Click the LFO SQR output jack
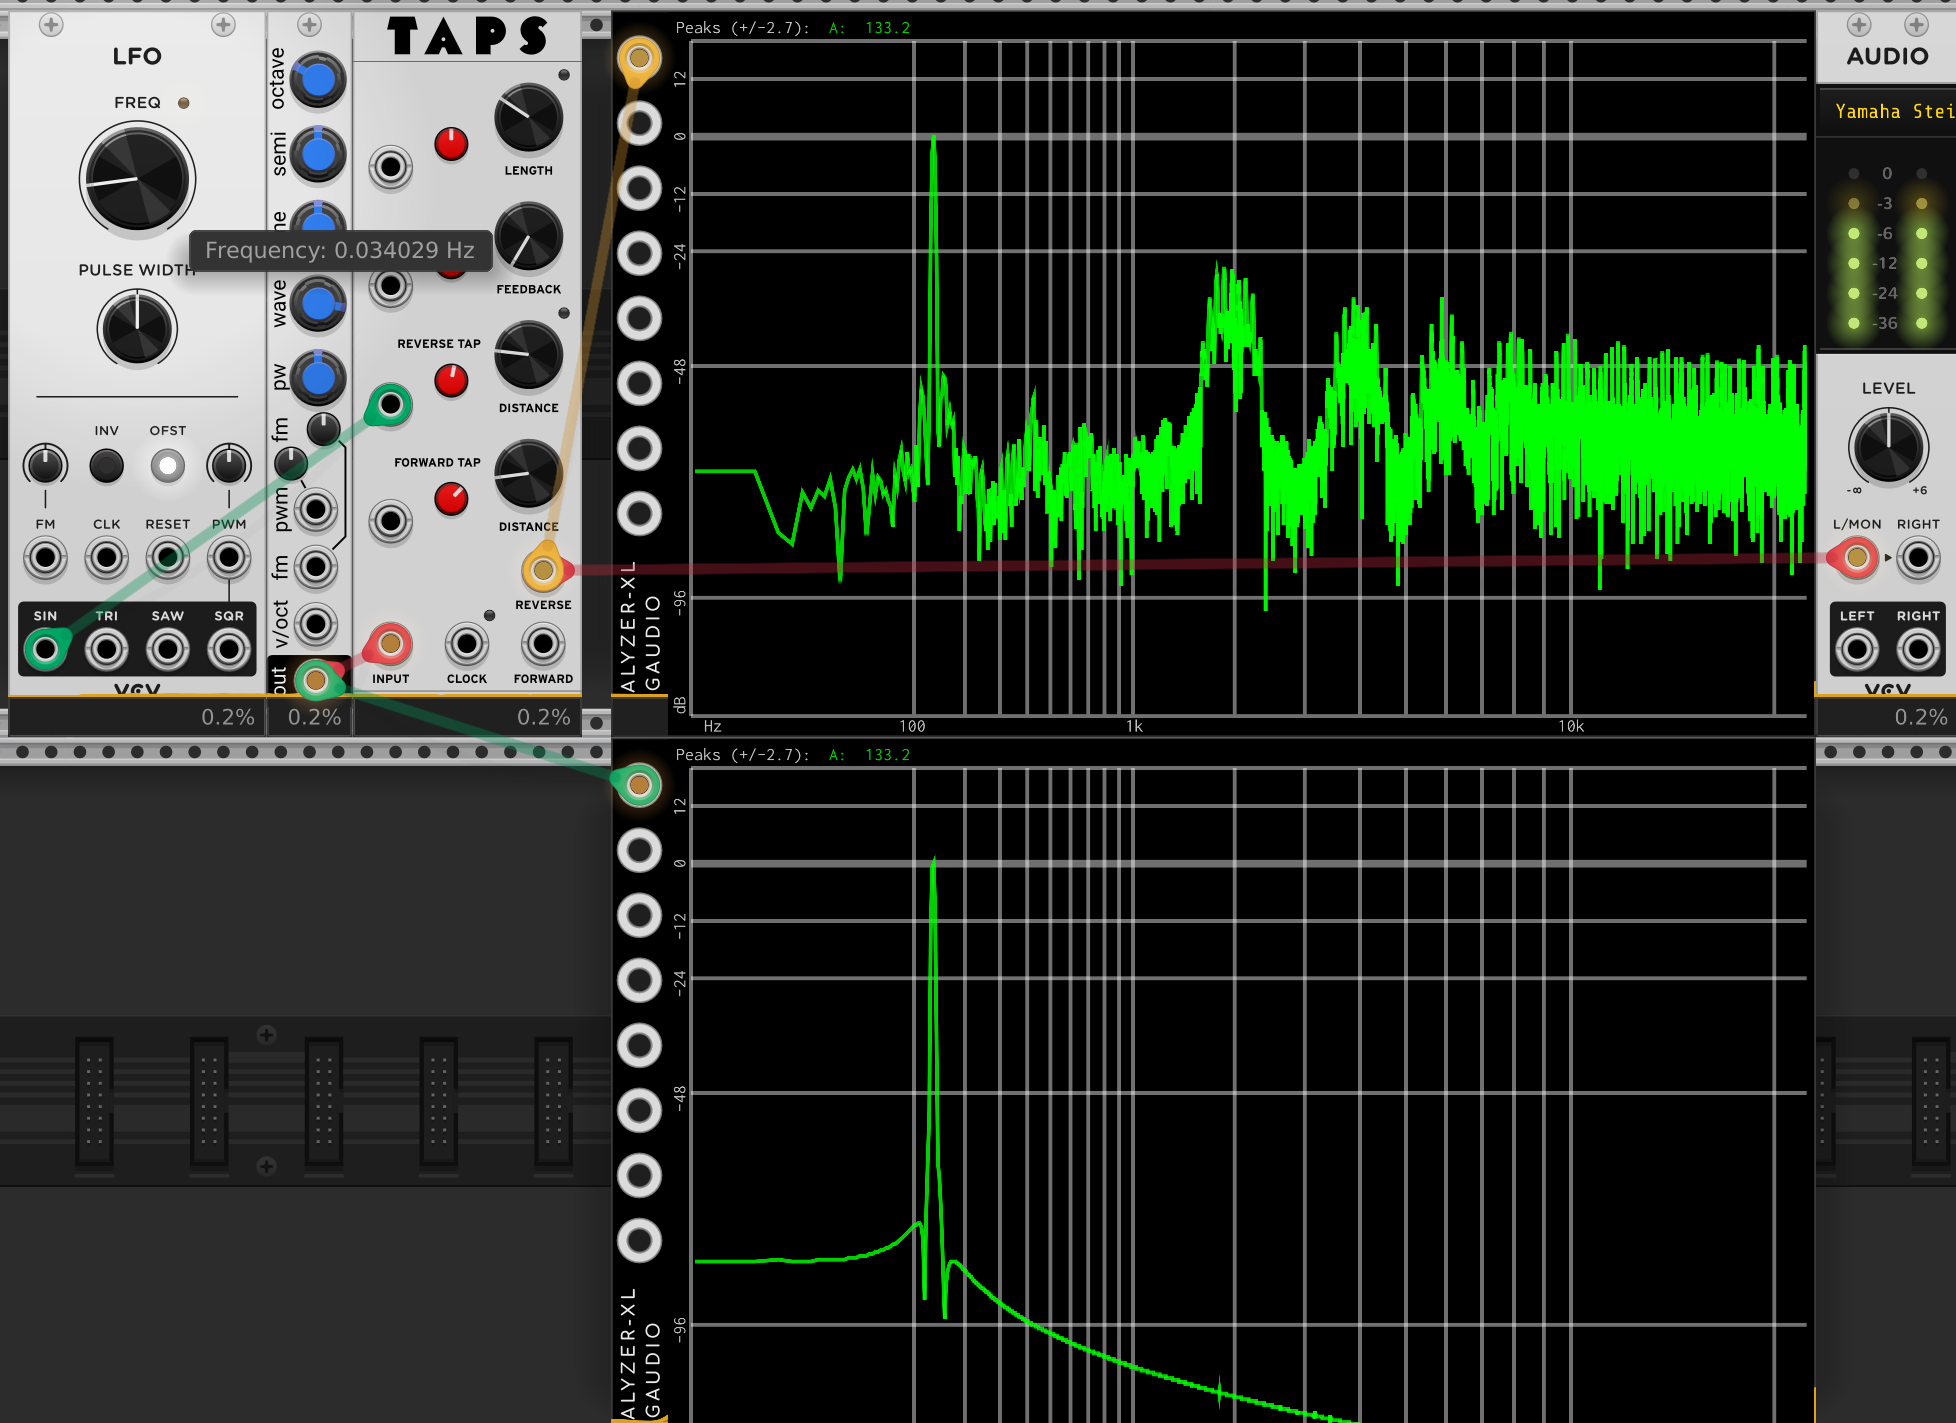Screen dimensions: 1956x1423 point(228,650)
